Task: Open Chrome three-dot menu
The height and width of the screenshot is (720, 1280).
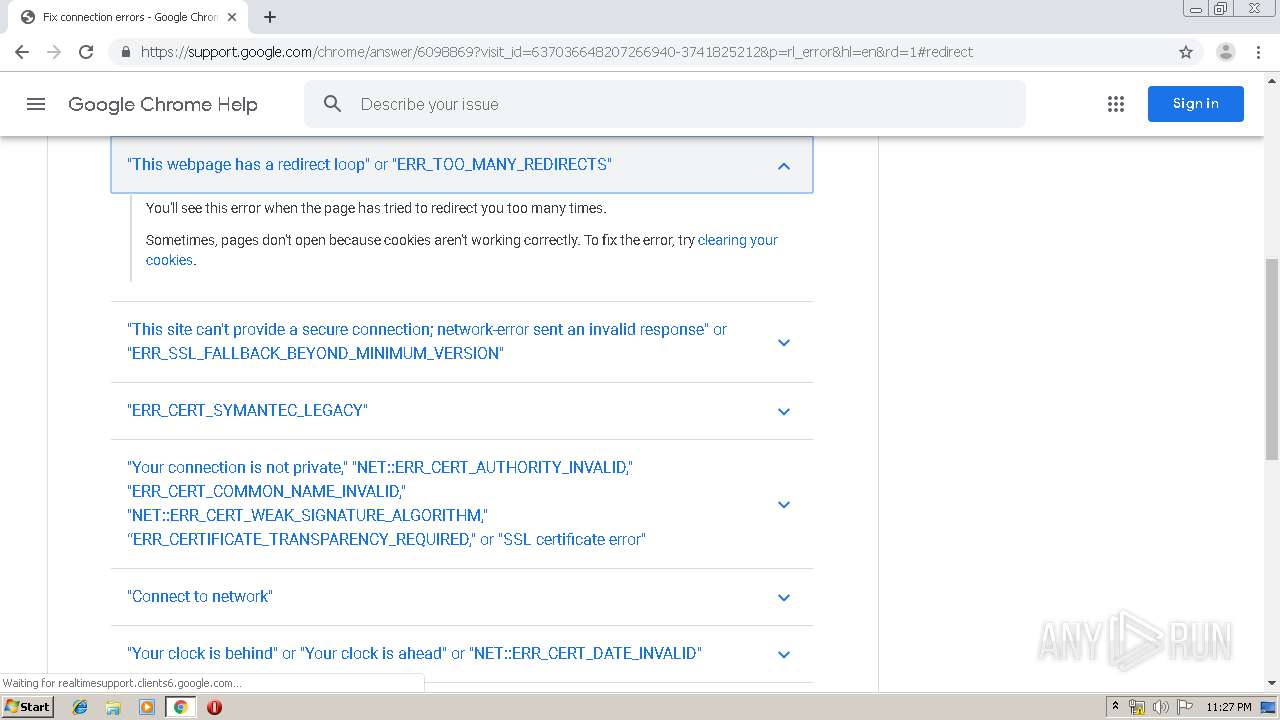Action: point(1258,52)
